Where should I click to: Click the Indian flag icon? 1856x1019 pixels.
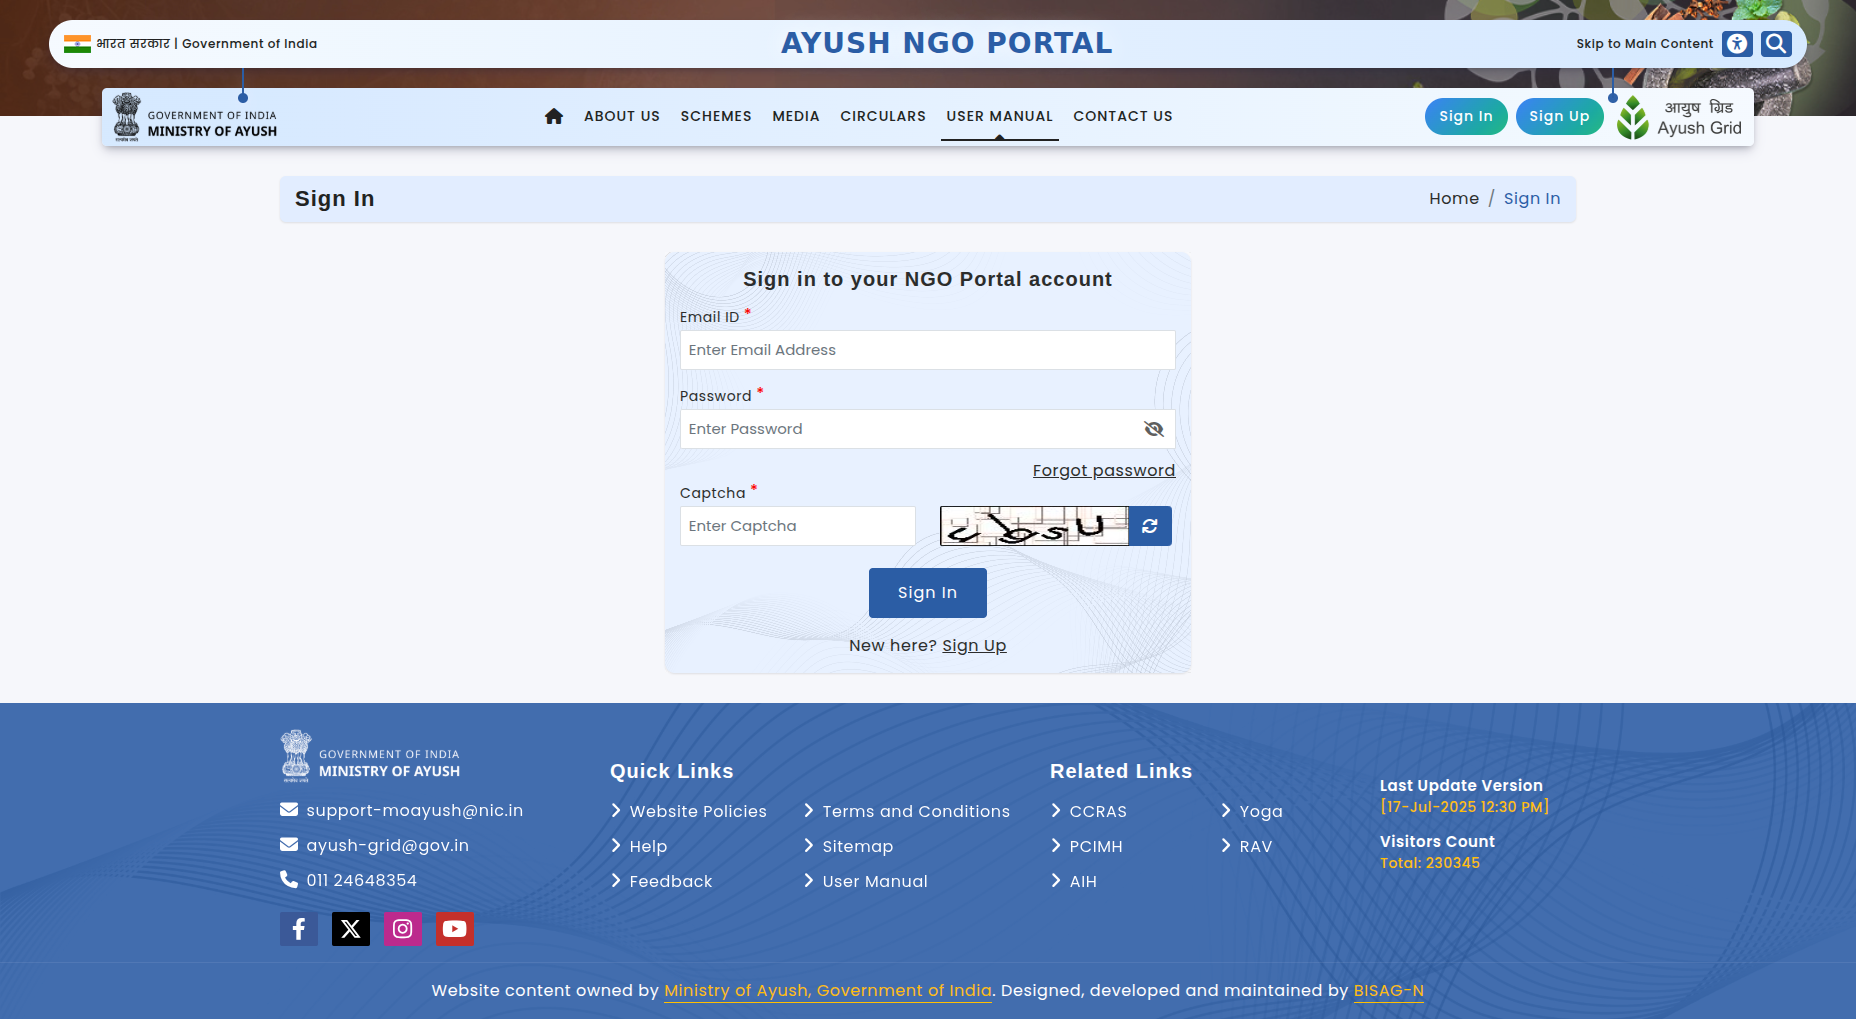pos(77,44)
